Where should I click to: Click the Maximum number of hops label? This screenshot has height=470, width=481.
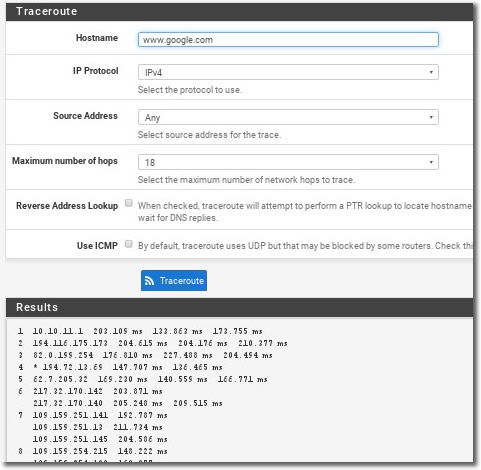pyautogui.click(x=65, y=161)
